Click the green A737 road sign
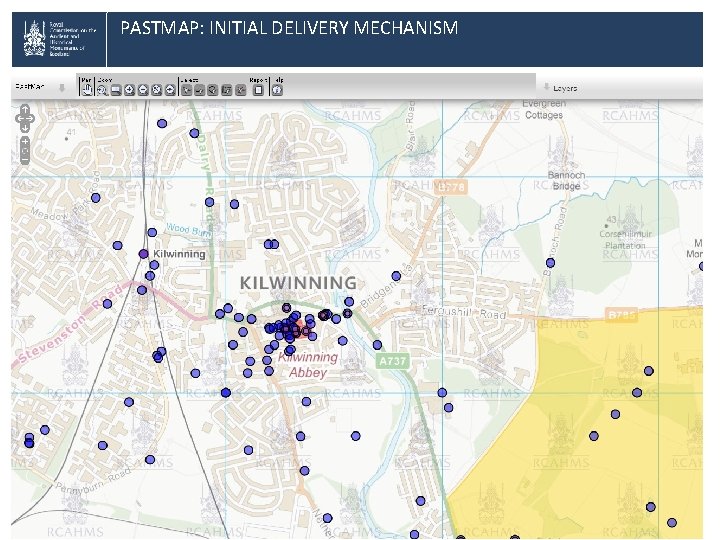 393,361
